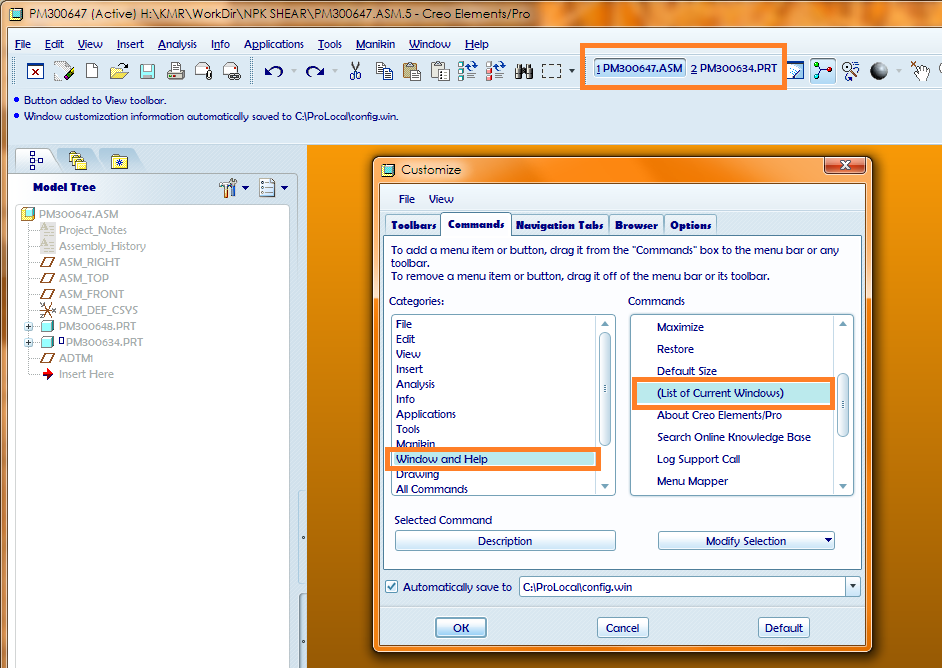Image resolution: width=942 pixels, height=668 pixels.
Task: Expand the PM300634.PRT tree node
Action: click(x=28, y=342)
